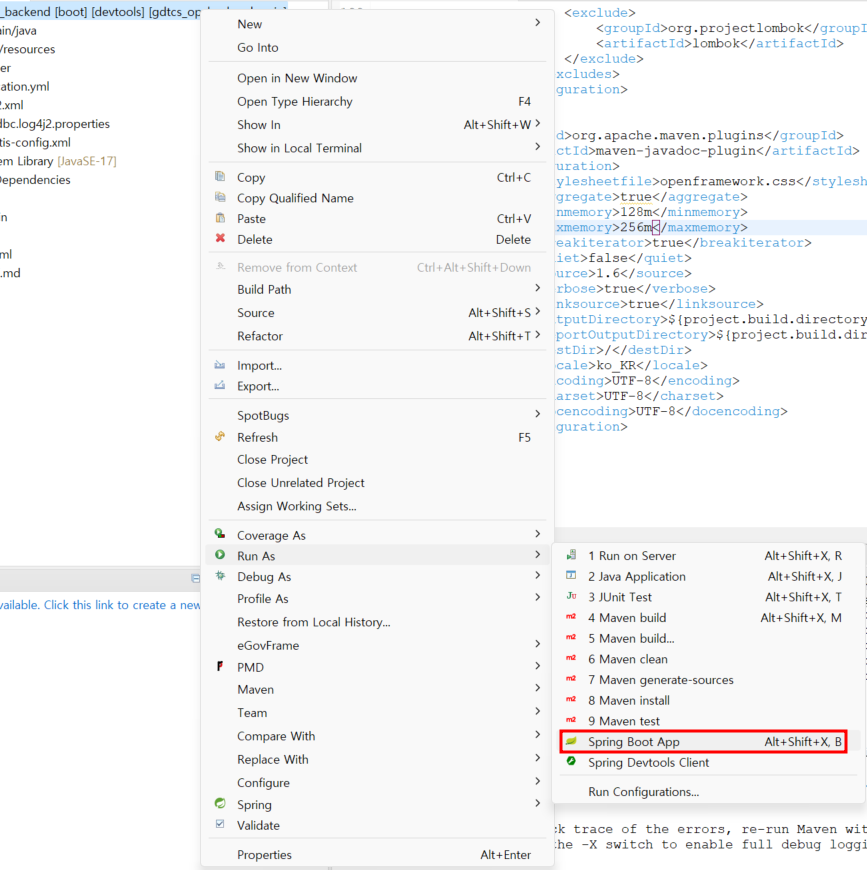Image resolution: width=867 pixels, height=870 pixels.
Task: Click the Spring leaf icon
Action: [220, 803]
